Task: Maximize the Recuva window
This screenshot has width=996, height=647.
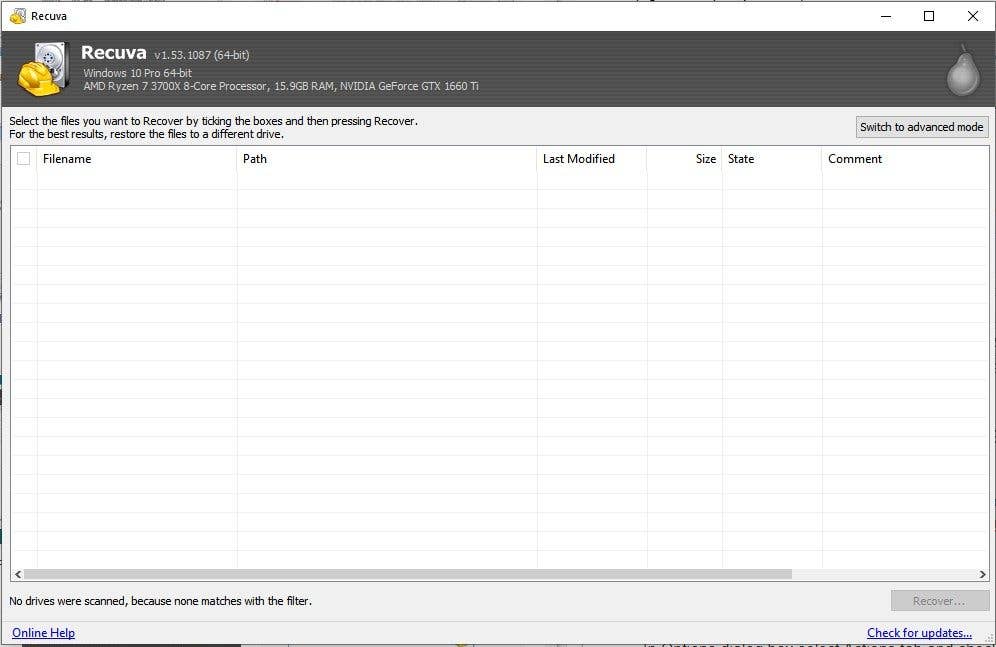Action: (x=929, y=16)
